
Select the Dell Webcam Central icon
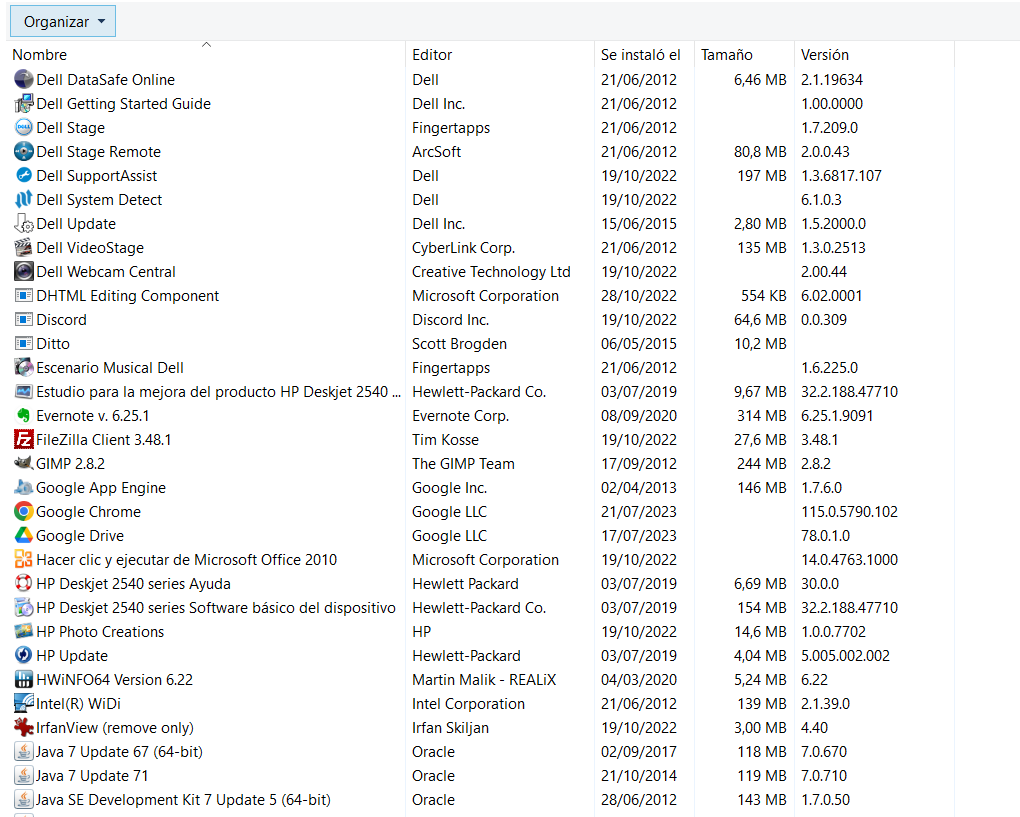23,272
